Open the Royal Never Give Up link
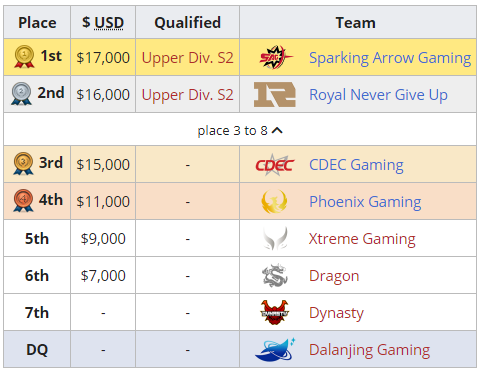This screenshot has height=372, width=481. pos(378,95)
